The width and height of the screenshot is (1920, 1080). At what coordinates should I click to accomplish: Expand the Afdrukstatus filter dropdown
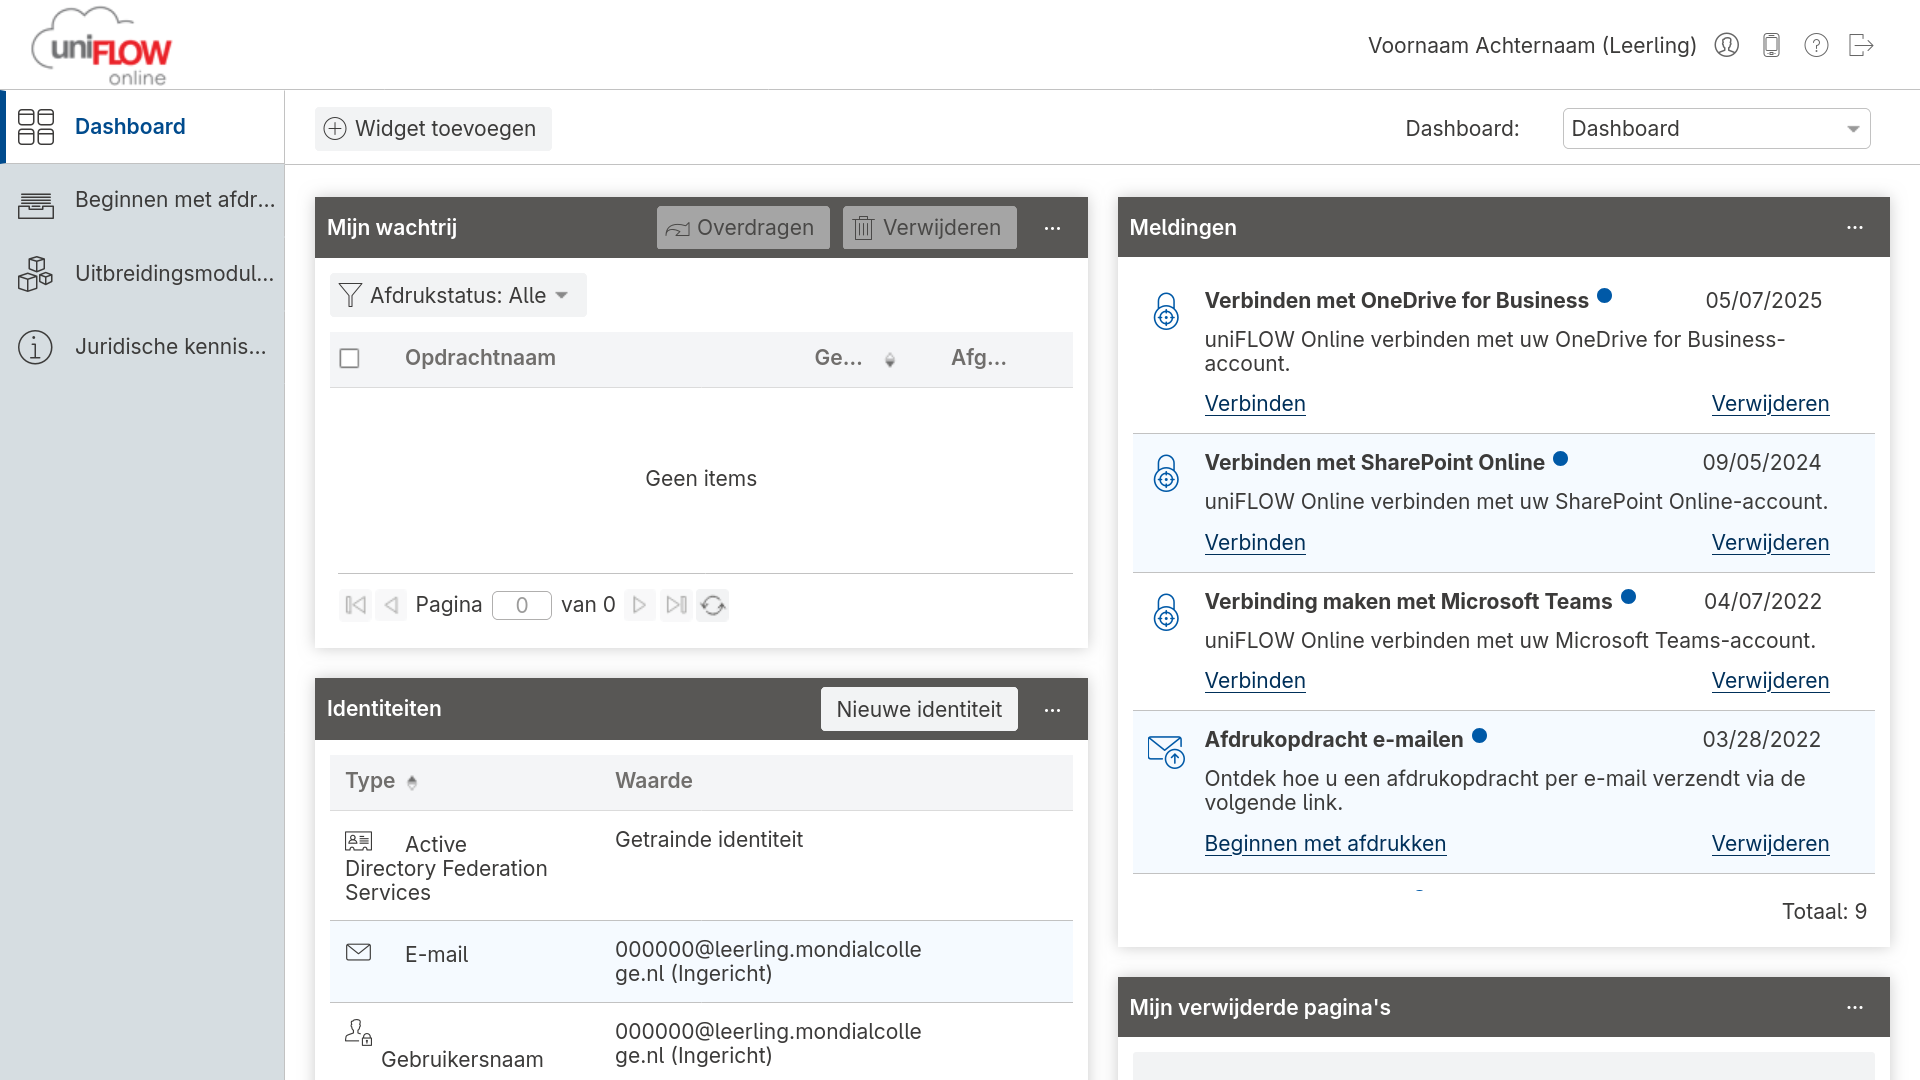click(x=457, y=295)
